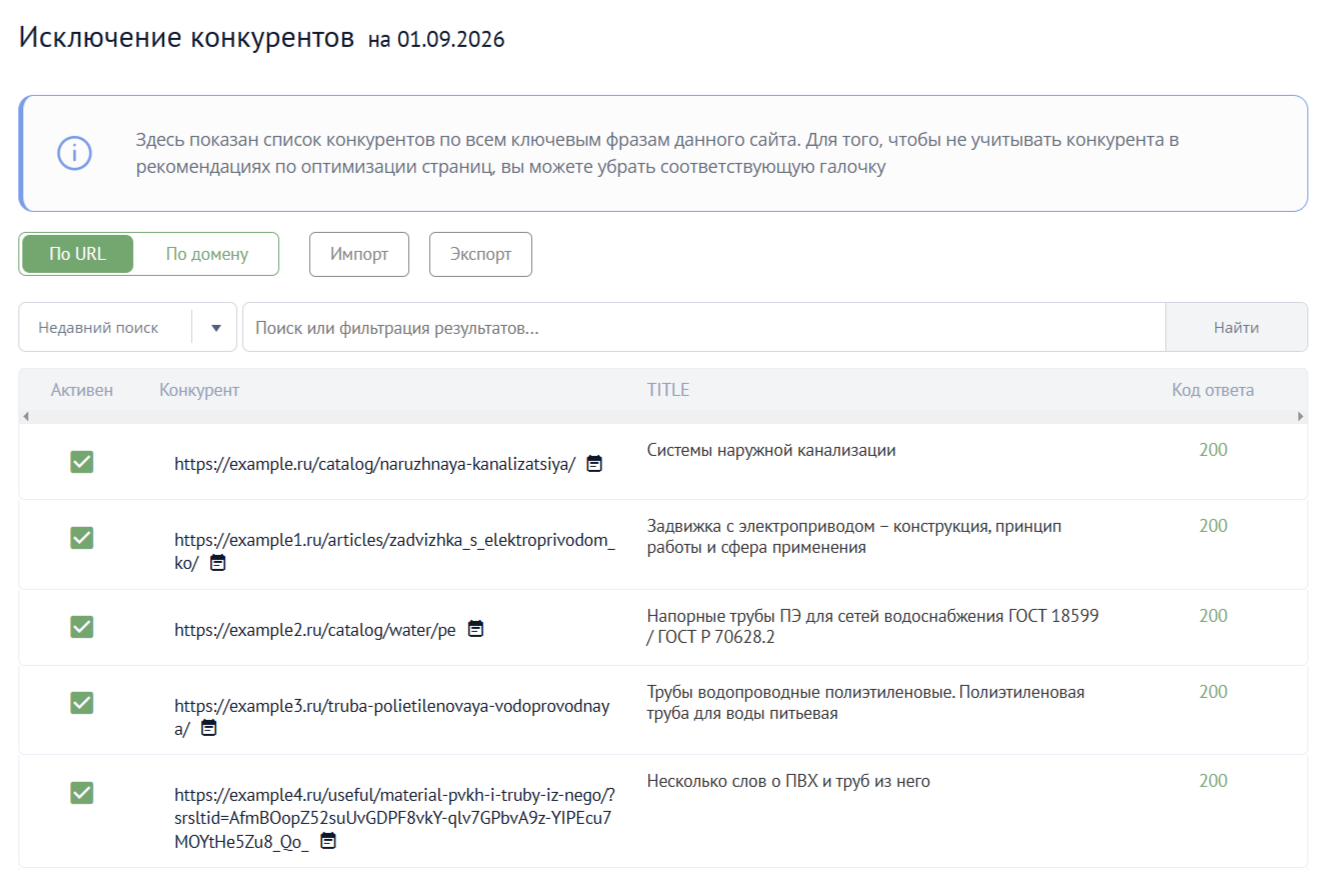Click the date text на 01.09.2026
Viewport: 1325px width, 870px height.
[x=436, y=40]
